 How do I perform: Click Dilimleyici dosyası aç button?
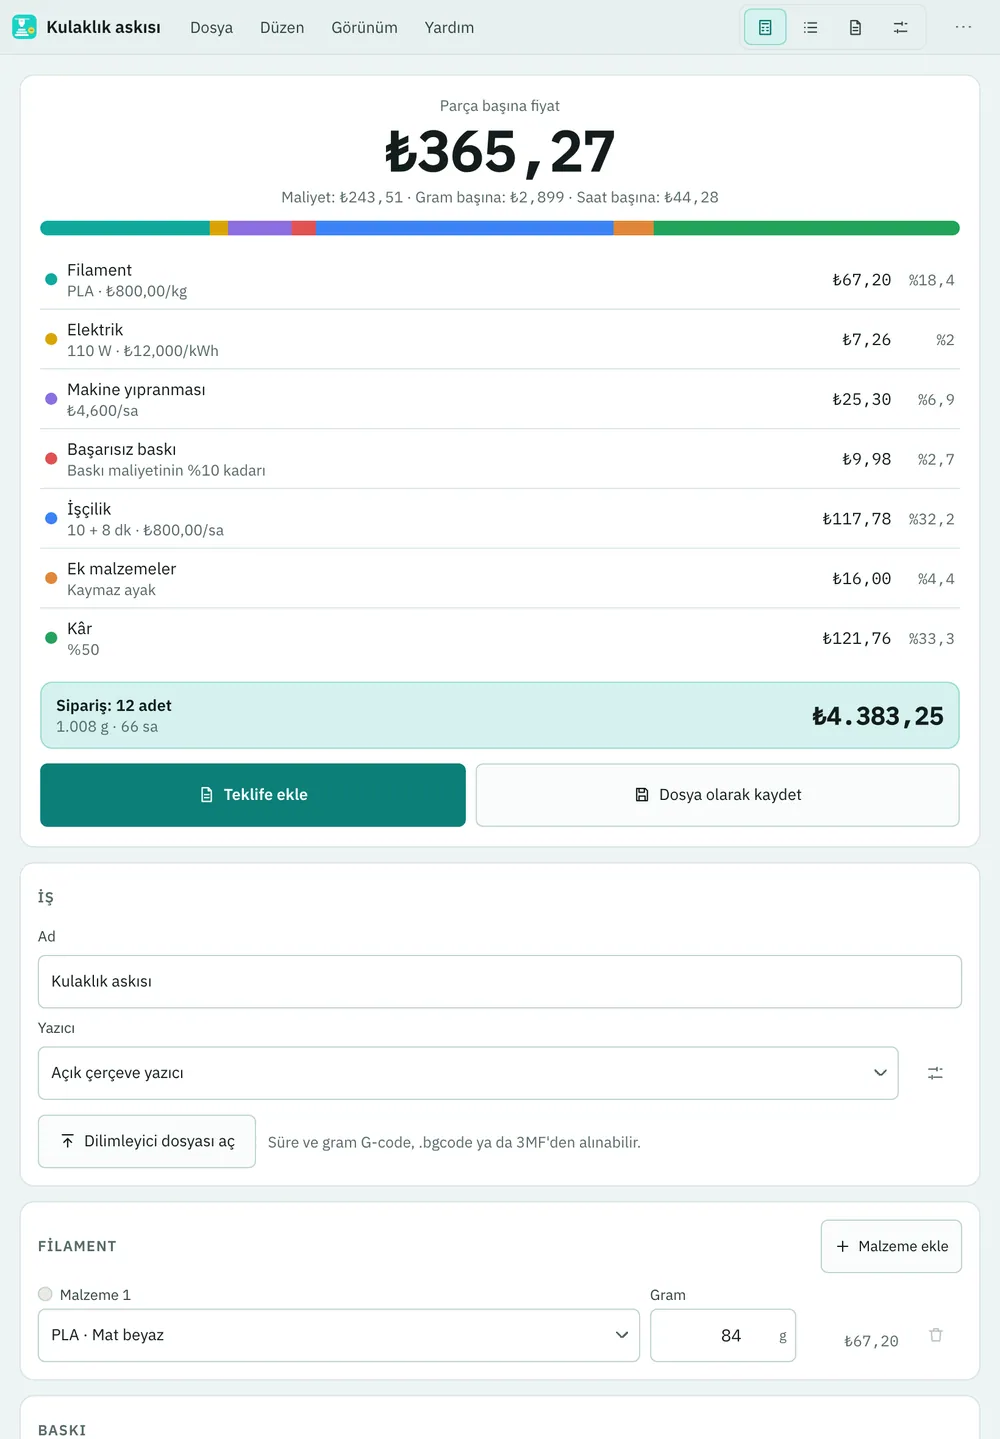pos(147,1141)
